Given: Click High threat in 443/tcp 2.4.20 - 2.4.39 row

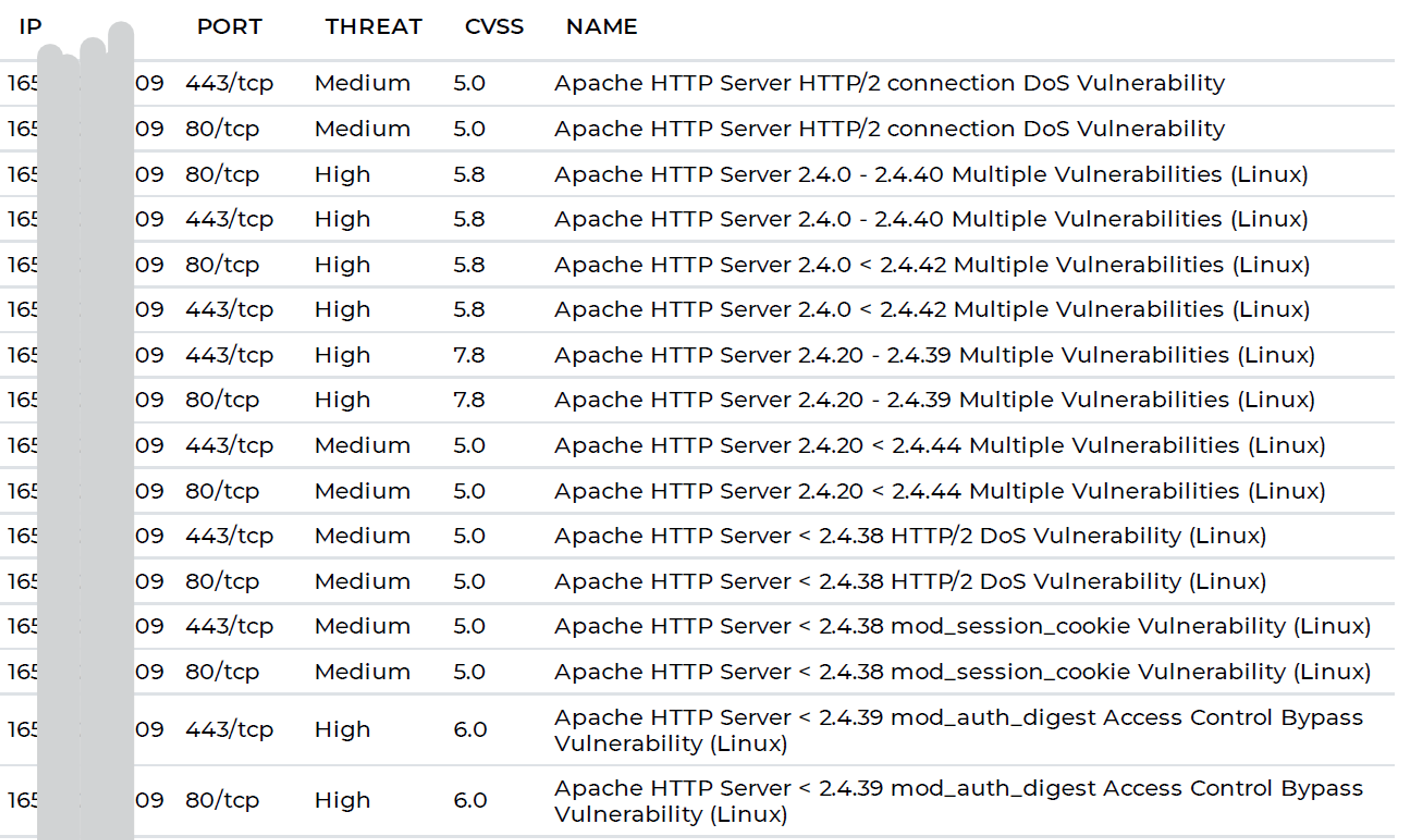Looking at the screenshot, I should (x=343, y=356).
